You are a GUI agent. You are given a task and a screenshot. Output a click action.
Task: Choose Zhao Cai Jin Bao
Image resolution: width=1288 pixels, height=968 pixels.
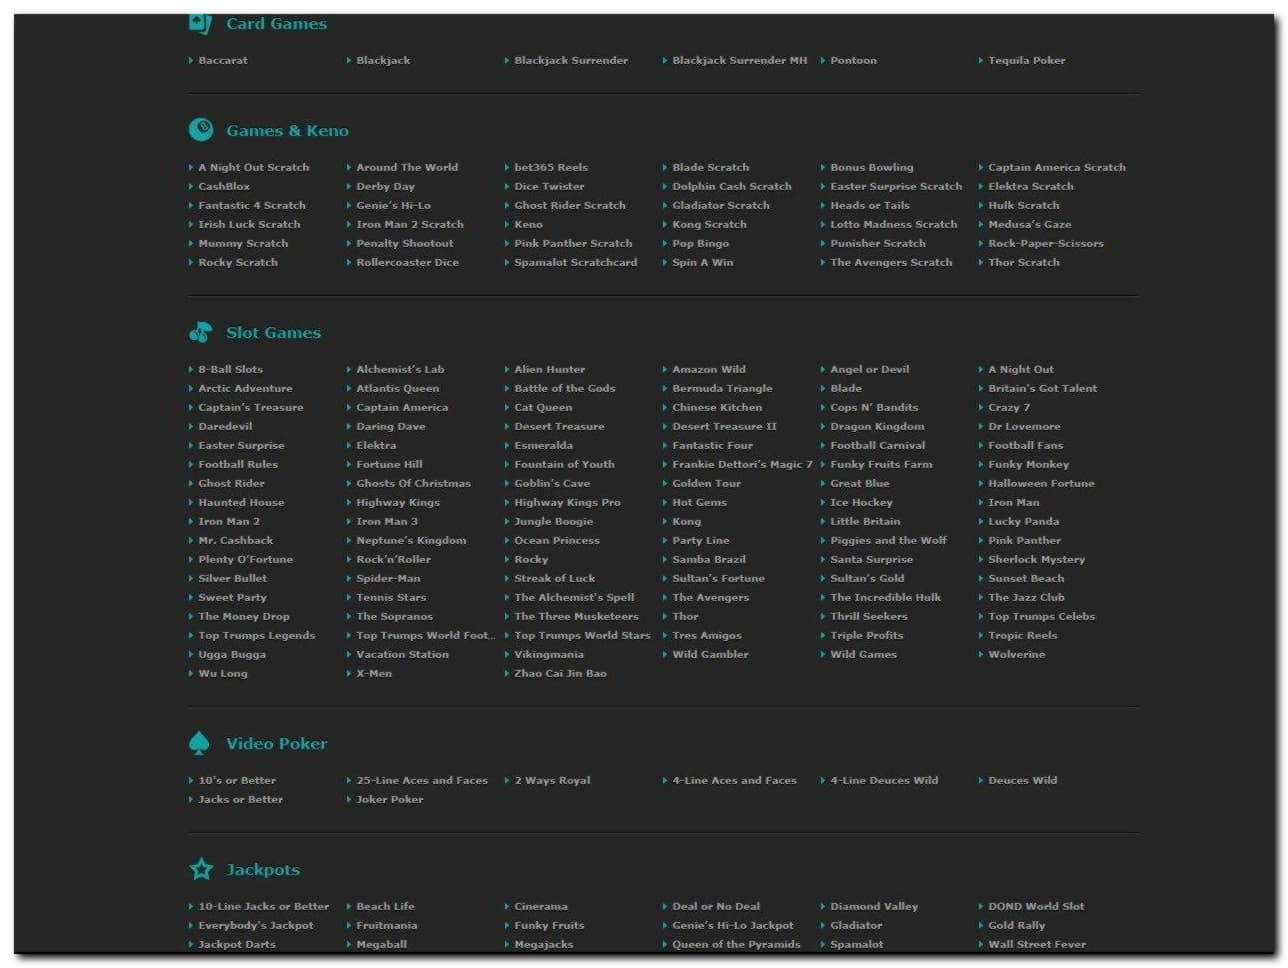tap(561, 674)
